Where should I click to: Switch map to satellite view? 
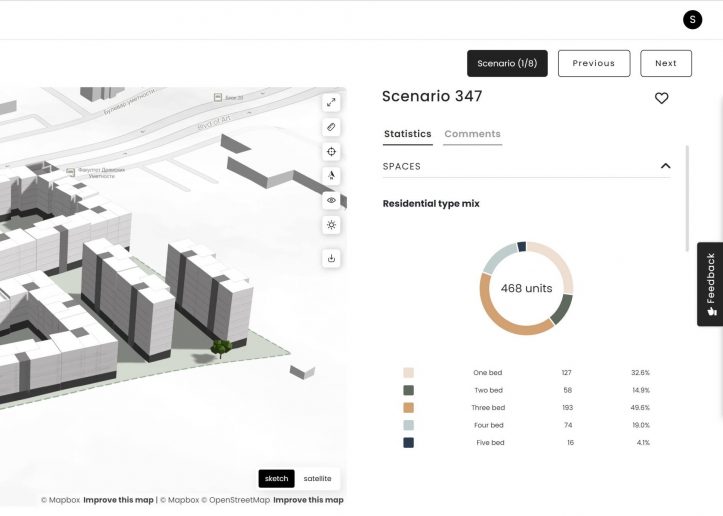click(317, 478)
